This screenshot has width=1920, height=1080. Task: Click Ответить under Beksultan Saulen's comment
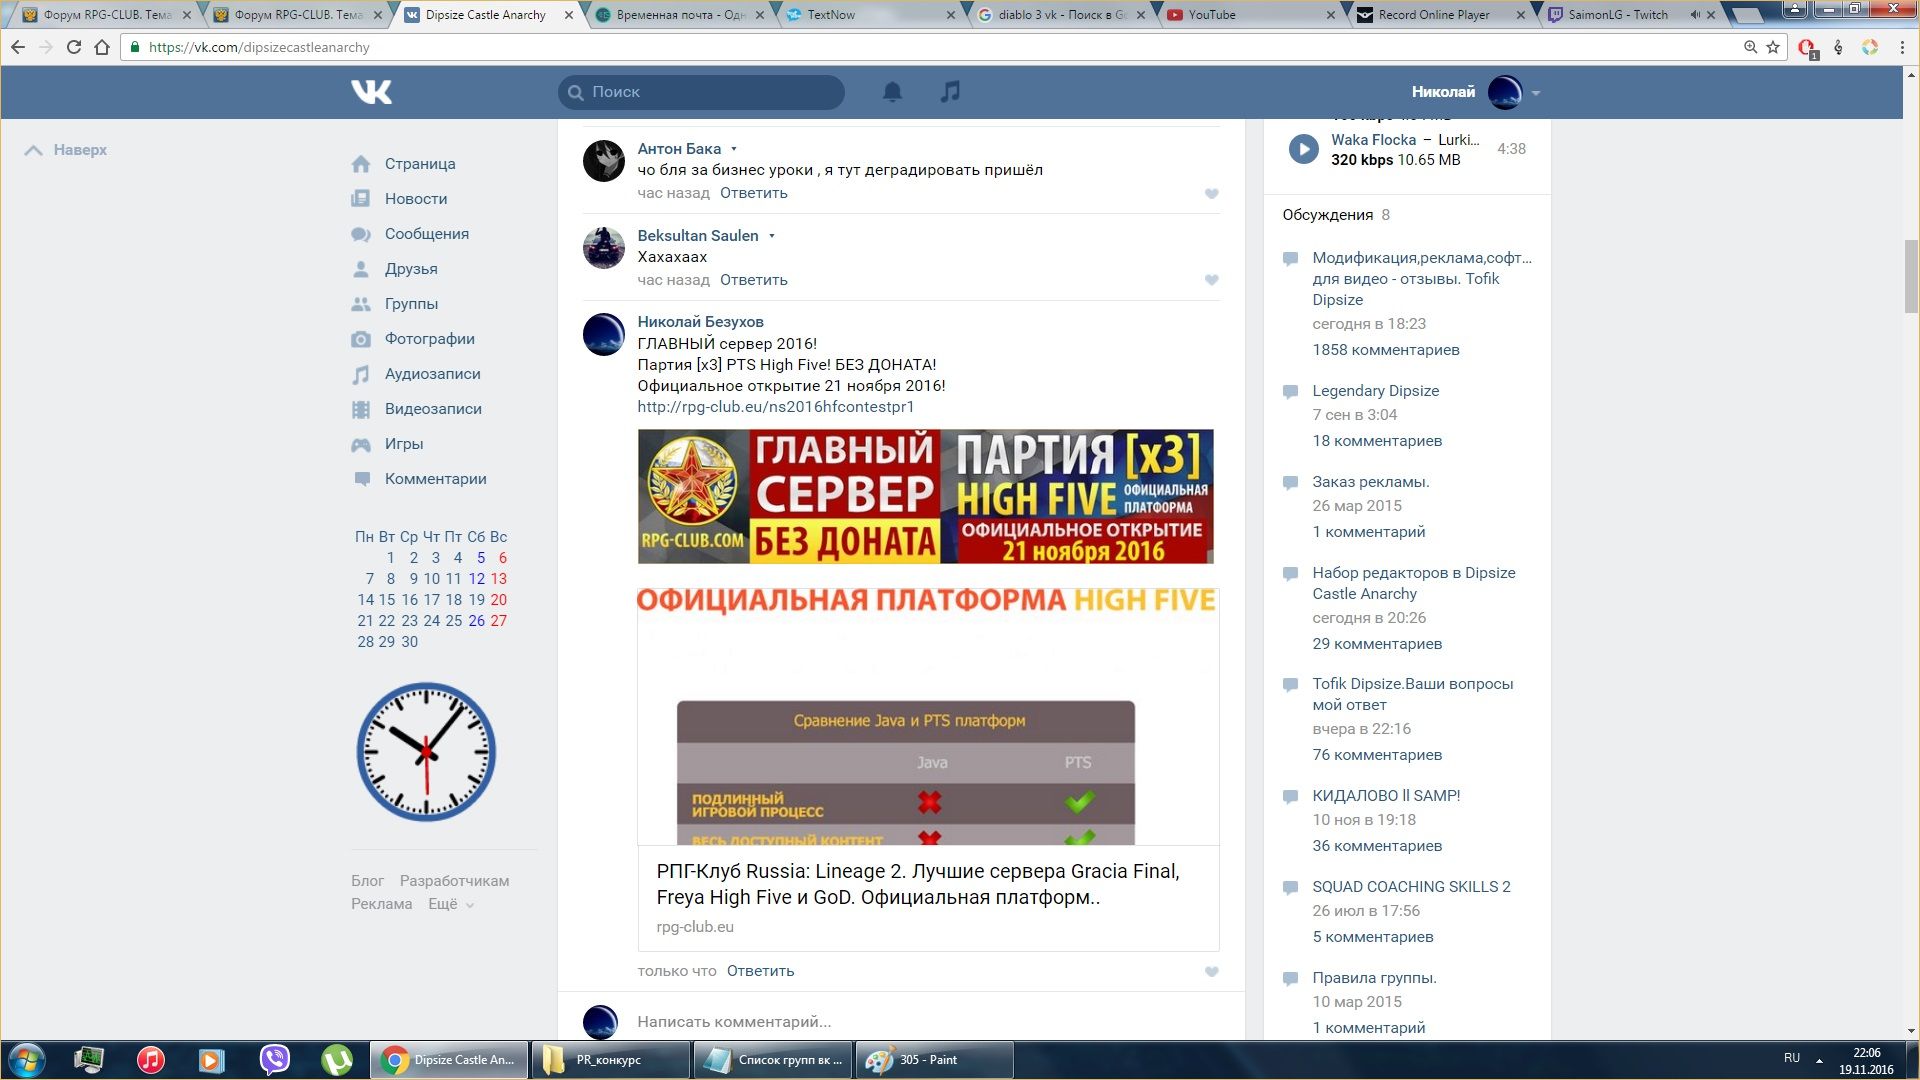[x=753, y=280]
